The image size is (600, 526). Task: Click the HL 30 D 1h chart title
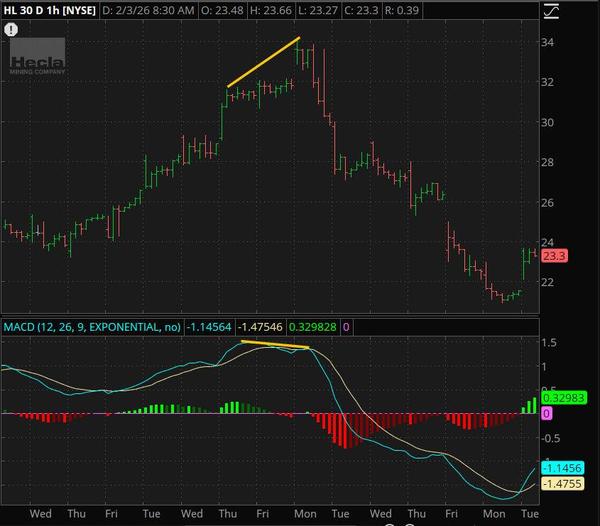pyautogui.click(x=48, y=9)
